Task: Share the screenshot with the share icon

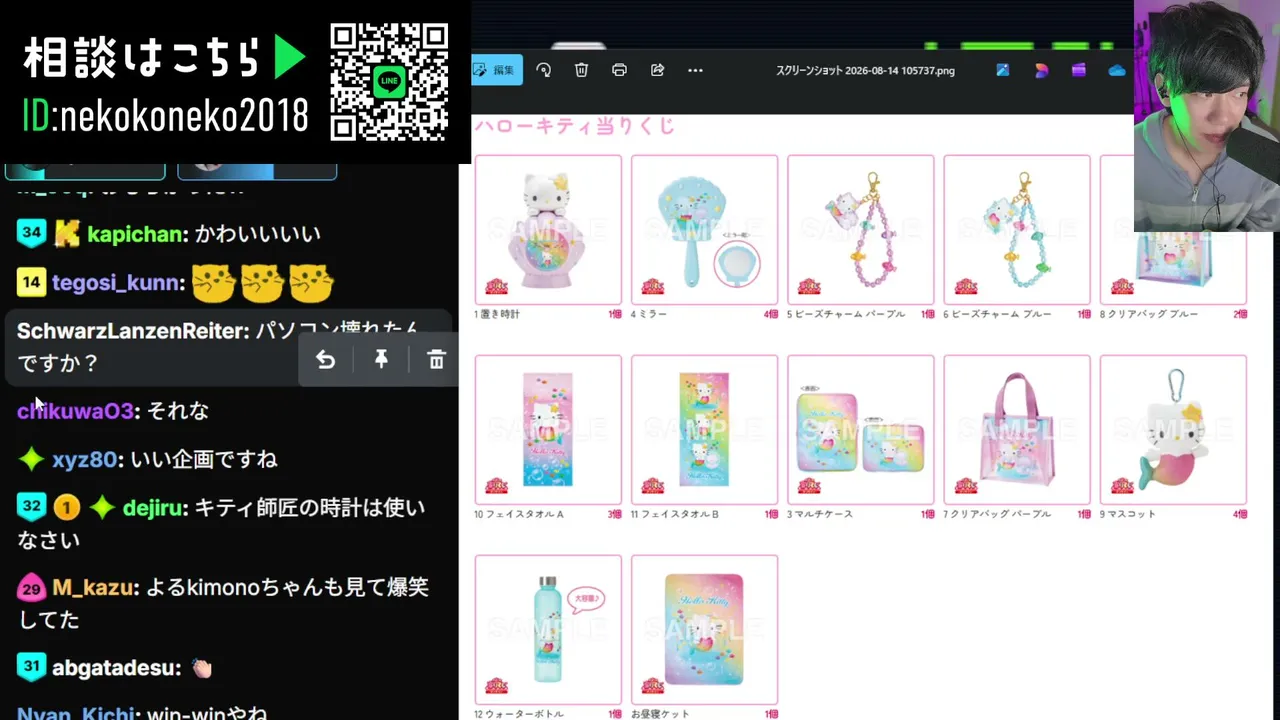Action: pos(657,70)
